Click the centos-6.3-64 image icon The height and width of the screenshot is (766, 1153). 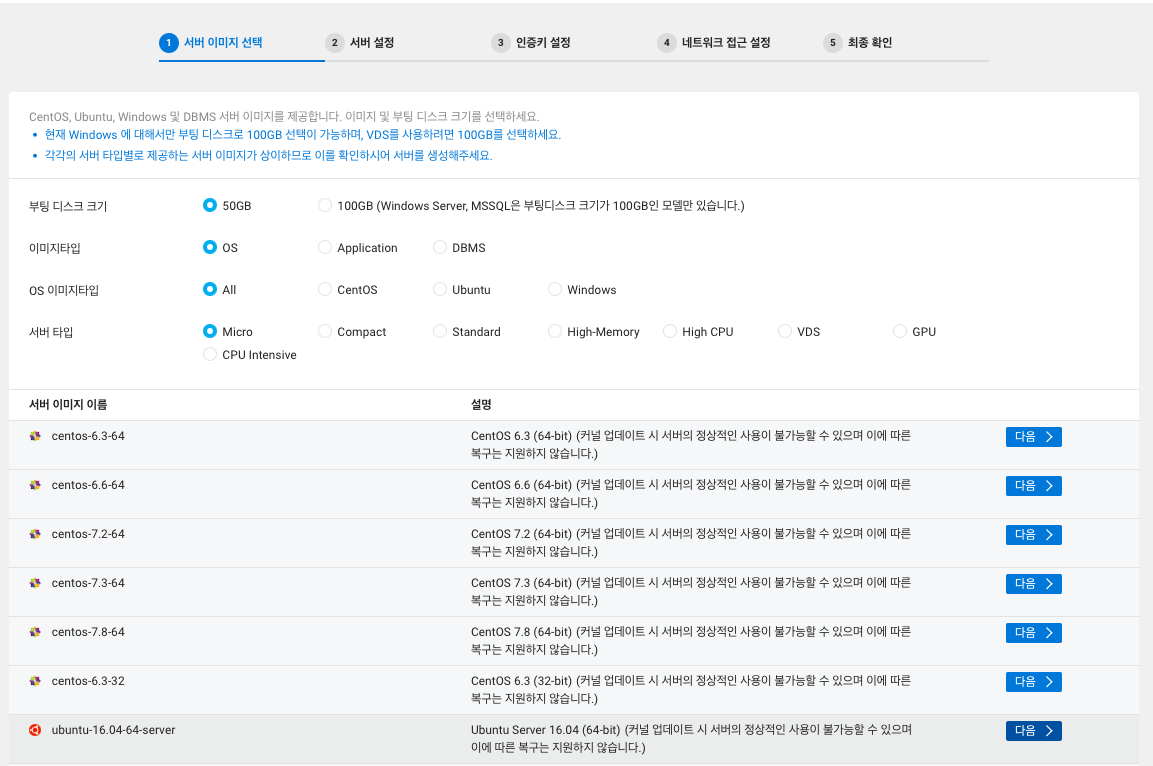pyautogui.click(x=35, y=436)
